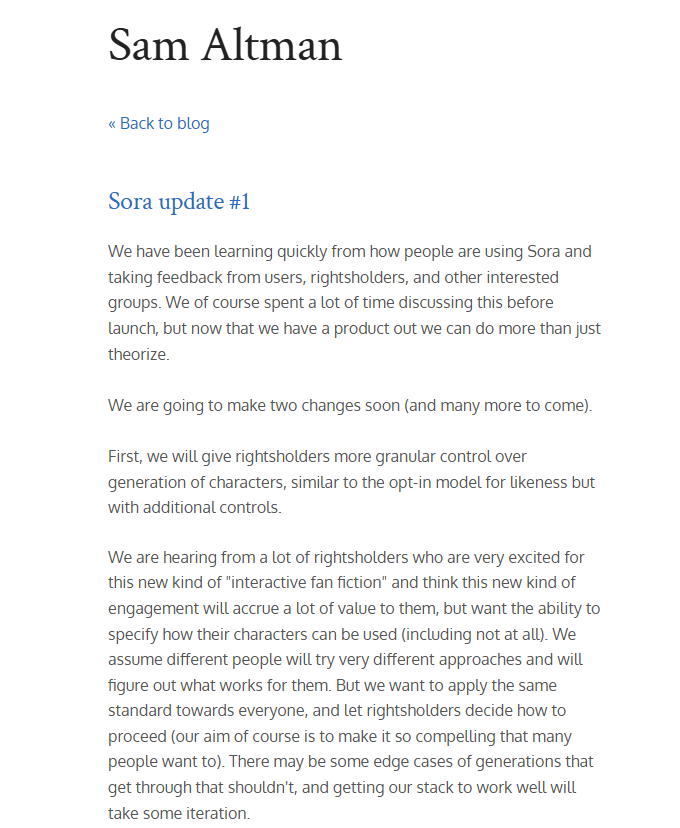Click the line "with additional controls."
680x828 pixels.
(195, 507)
